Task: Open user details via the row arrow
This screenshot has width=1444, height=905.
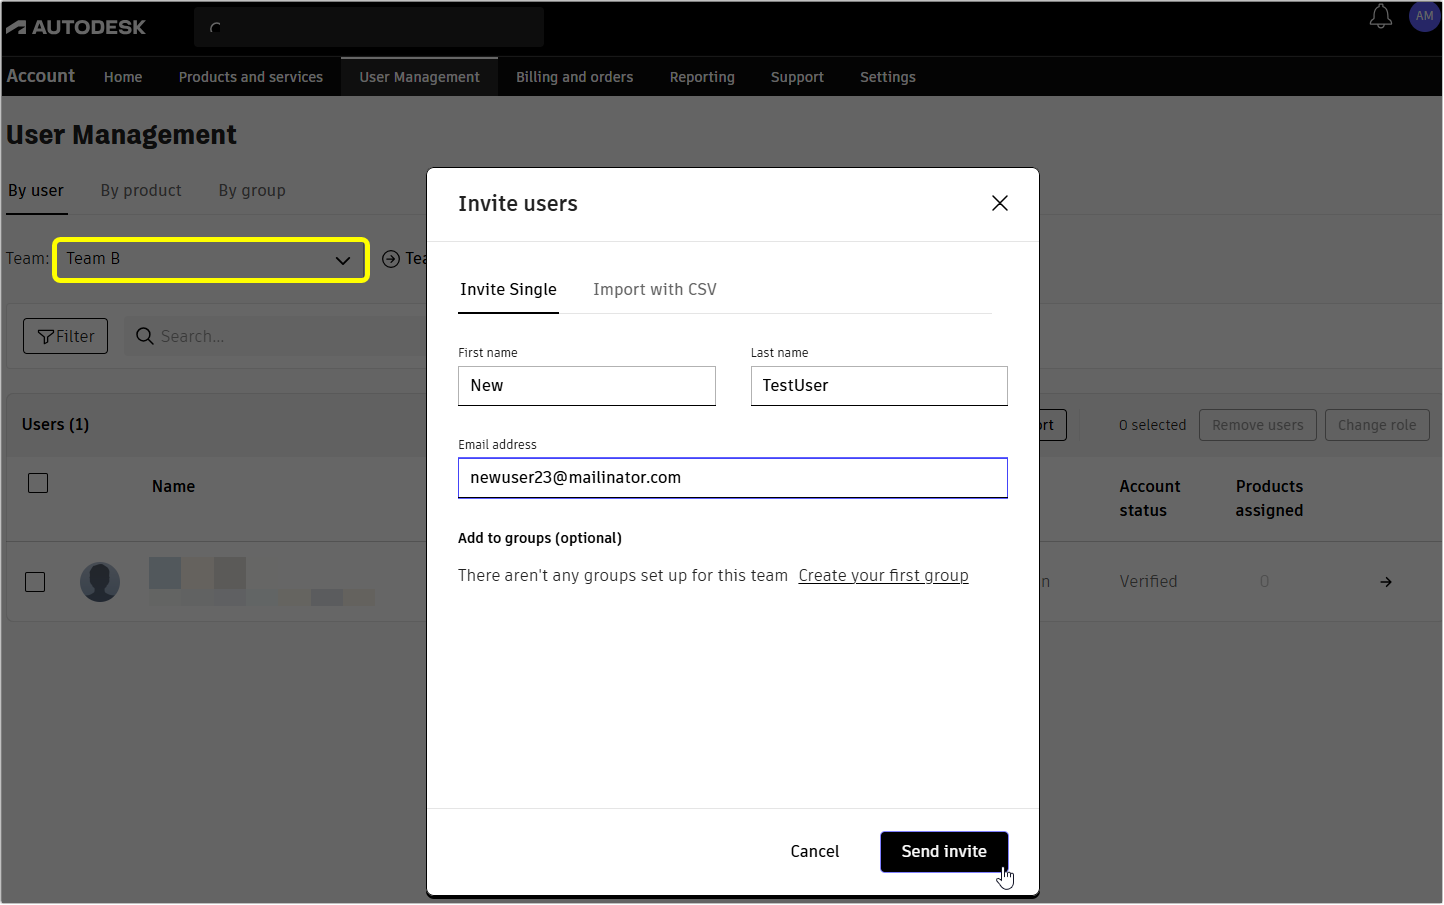Action: (x=1386, y=581)
